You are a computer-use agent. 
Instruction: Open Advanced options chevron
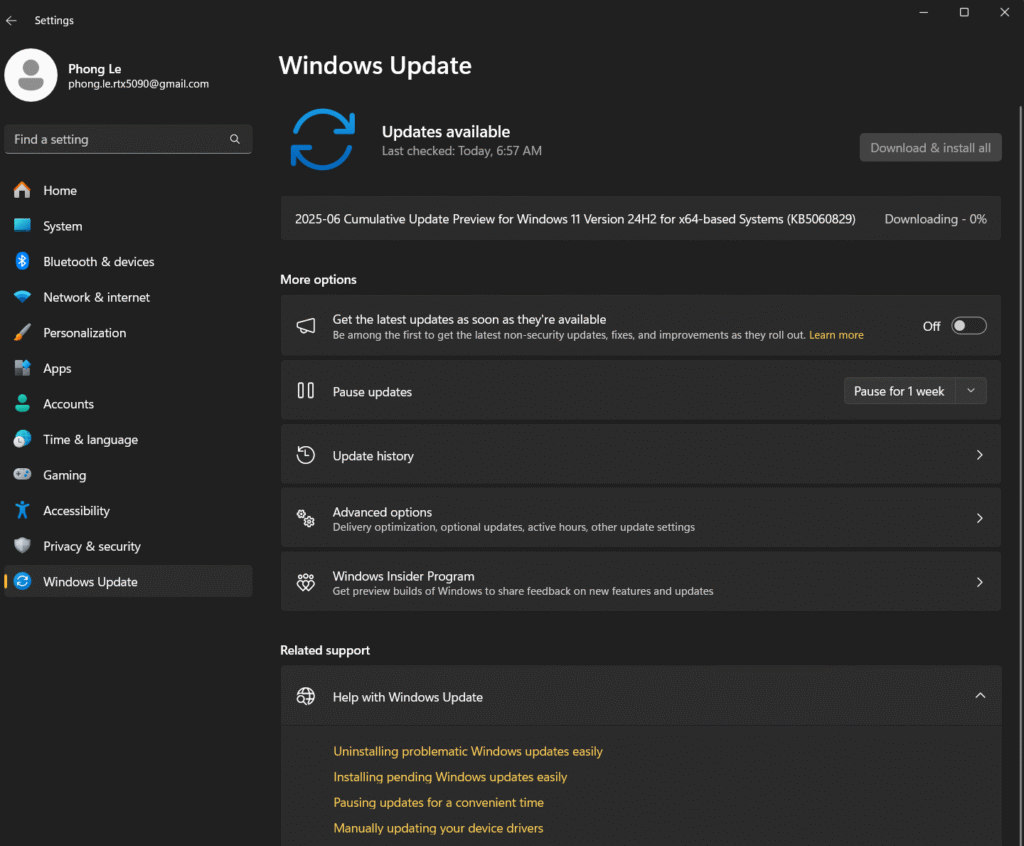tap(980, 518)
